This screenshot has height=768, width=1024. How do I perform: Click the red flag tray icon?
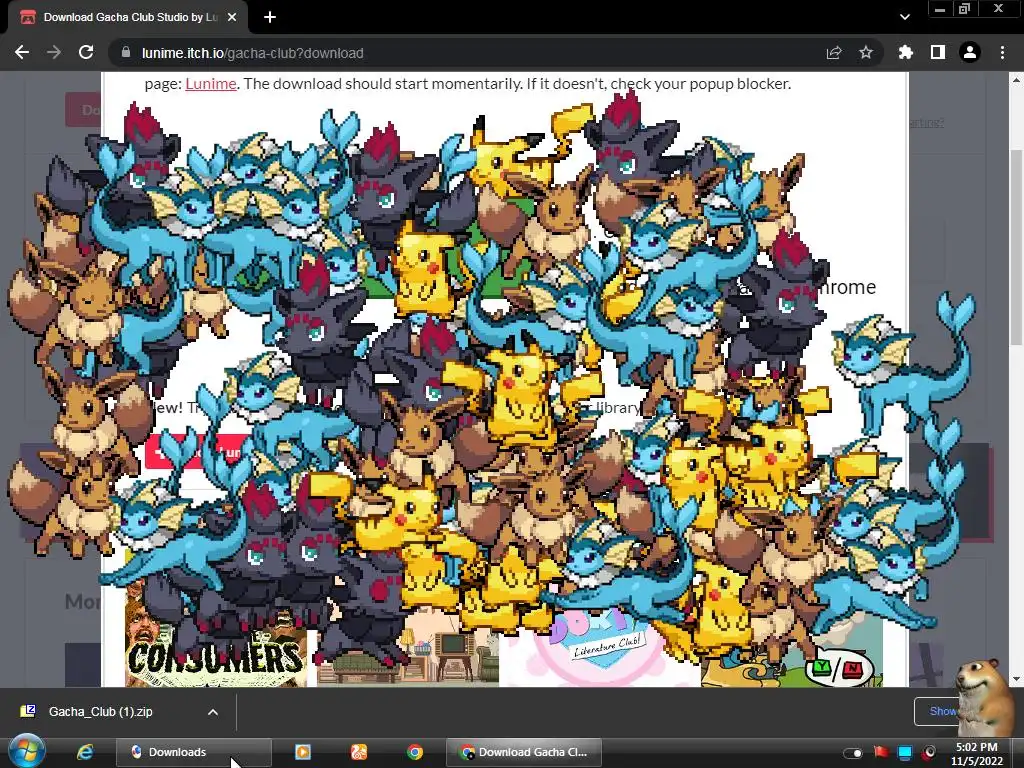[881, 753]
